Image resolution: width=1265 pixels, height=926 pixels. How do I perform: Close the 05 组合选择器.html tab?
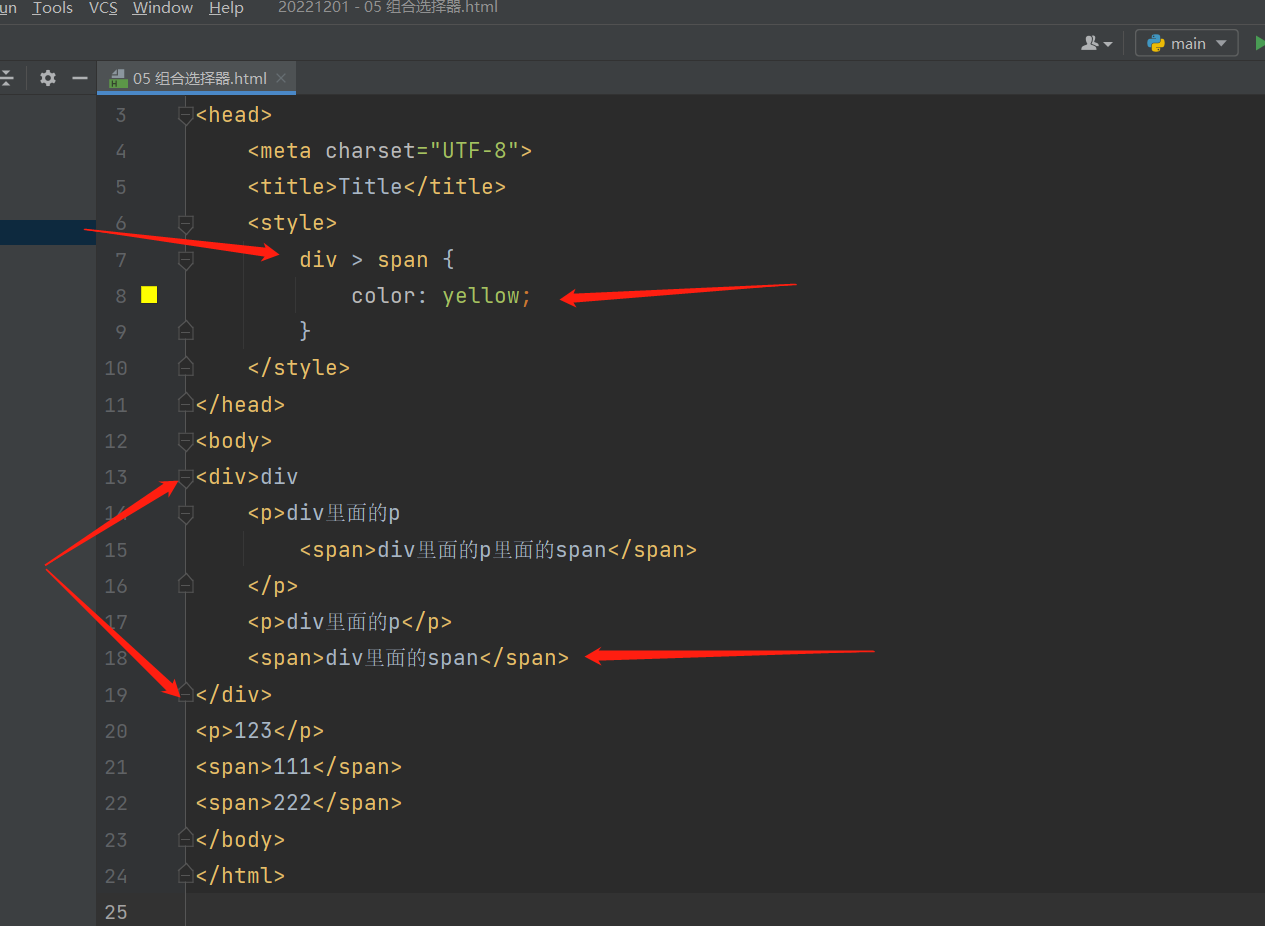point(281,78)
